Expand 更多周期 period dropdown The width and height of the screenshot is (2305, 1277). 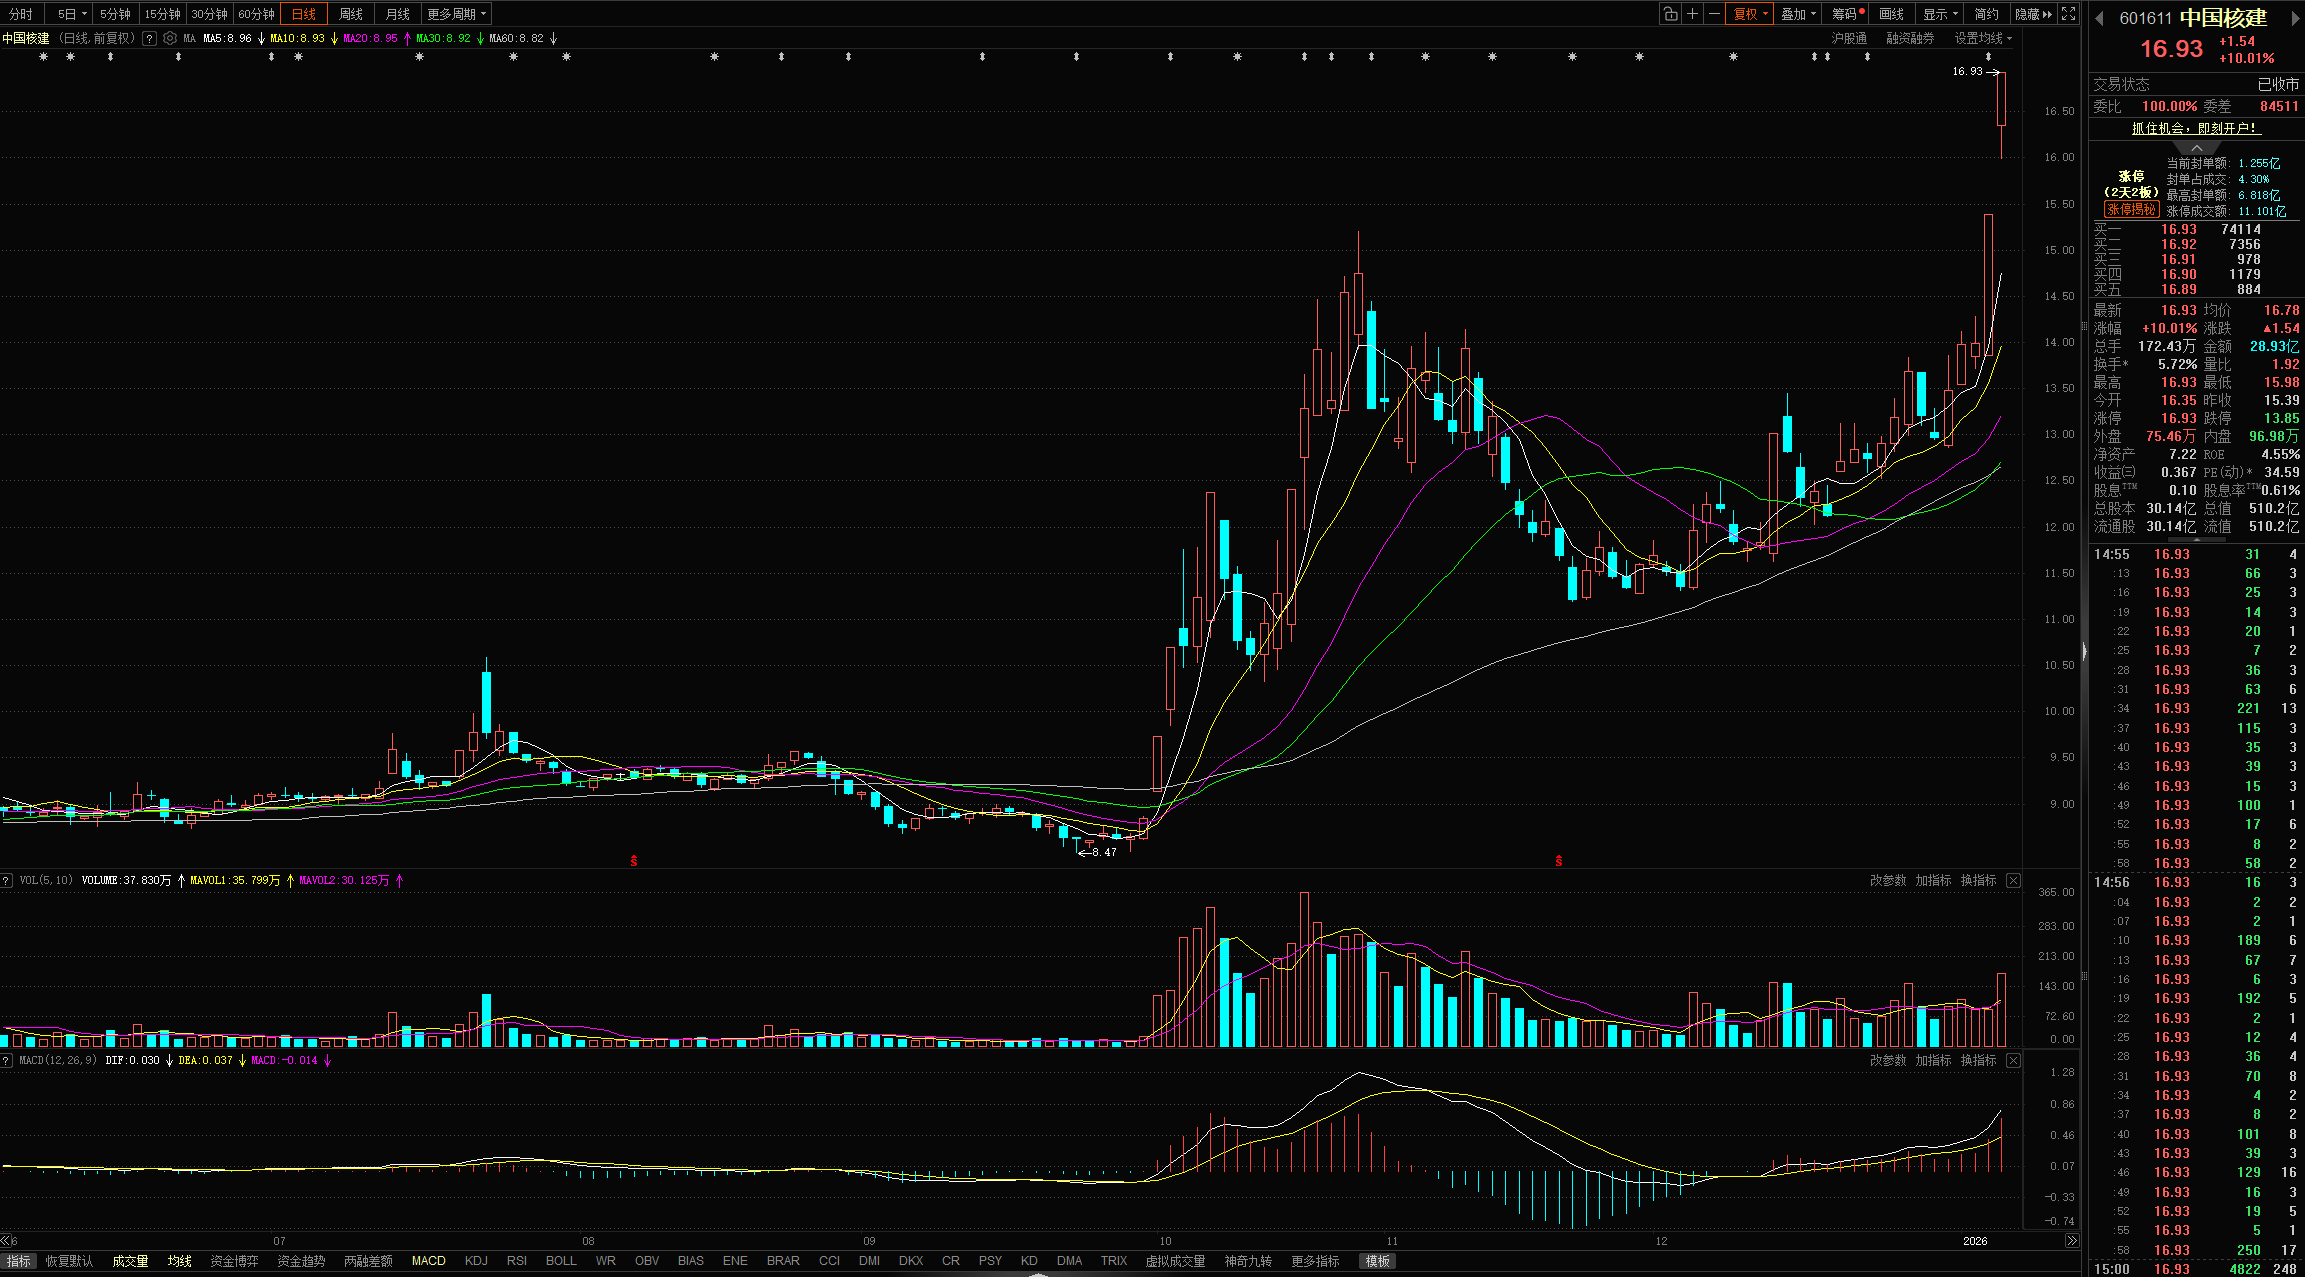click(456, 14)
